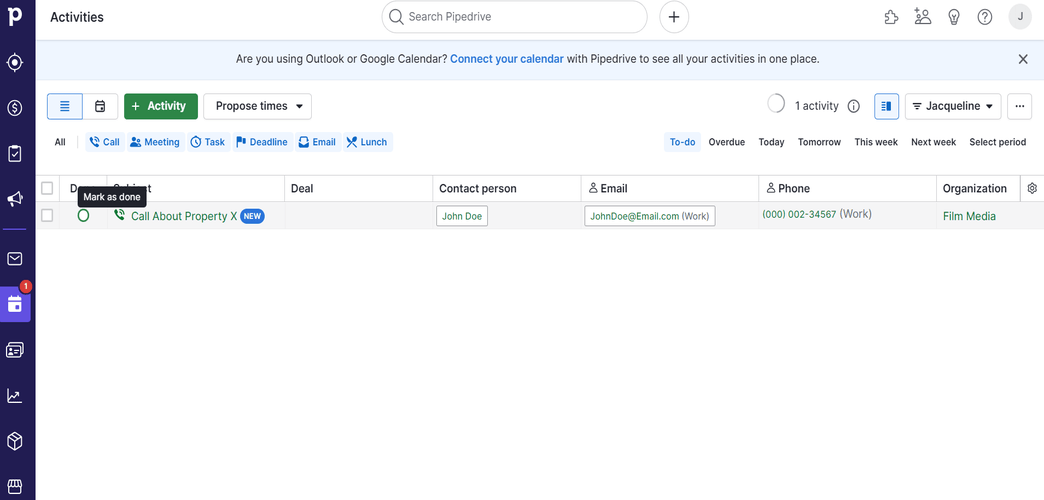Screen dimensions: 1044x500
Task: Open Campaigns megaphone icon in sidebar
Action: pyautogui.click(x=15, y=198)
